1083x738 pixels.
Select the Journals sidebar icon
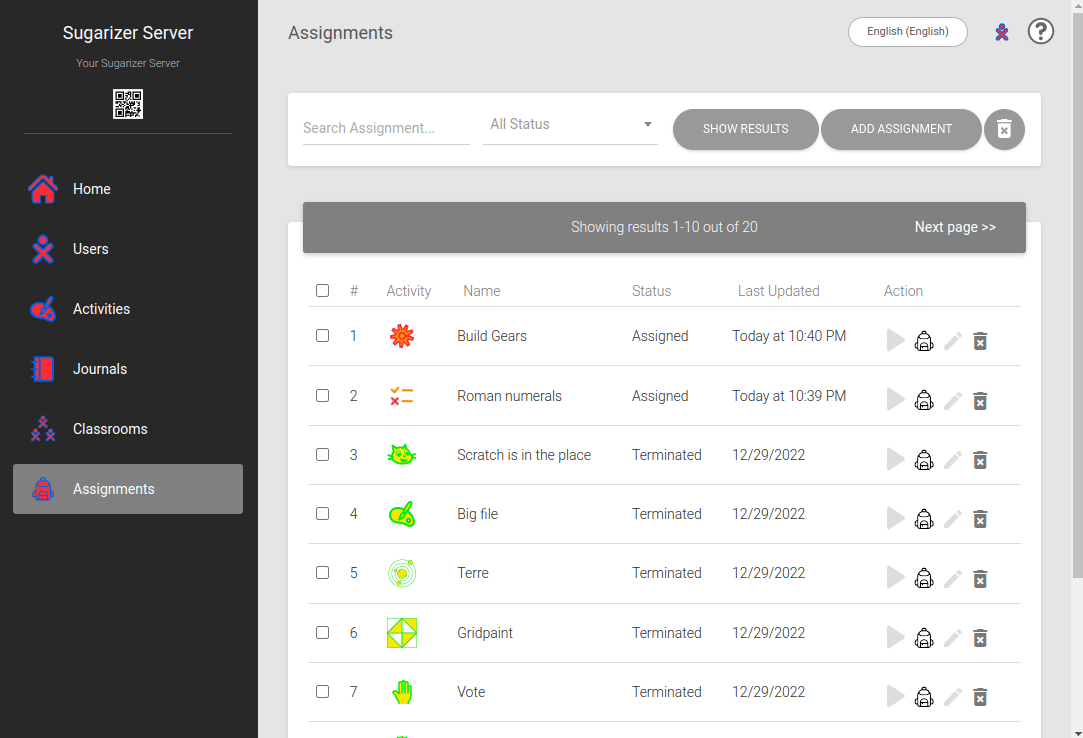click(x=42, y=368)
